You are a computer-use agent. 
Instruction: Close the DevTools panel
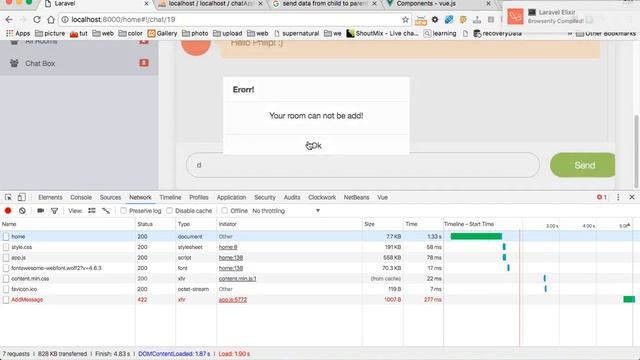pos(632,197)
